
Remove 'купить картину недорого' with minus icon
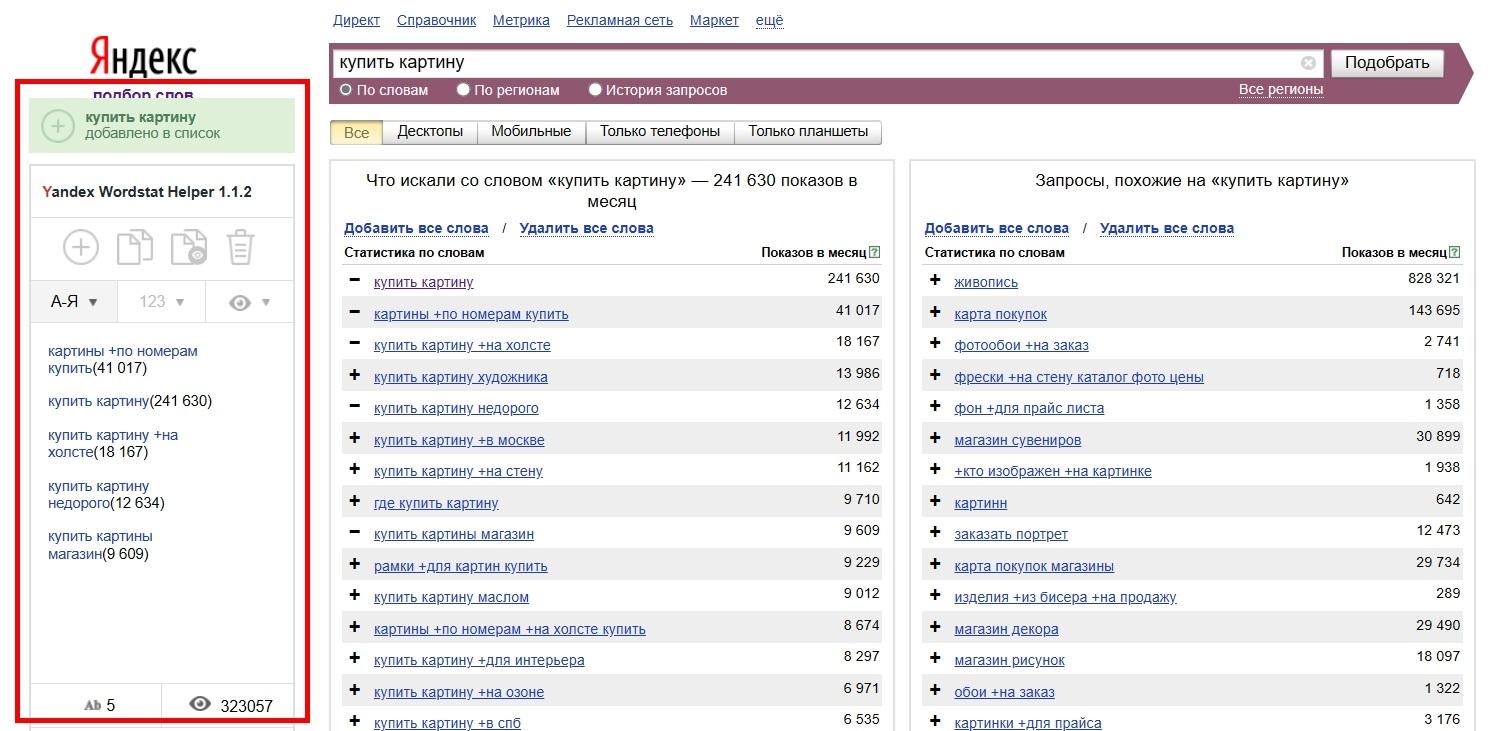(x=354, y=407)
